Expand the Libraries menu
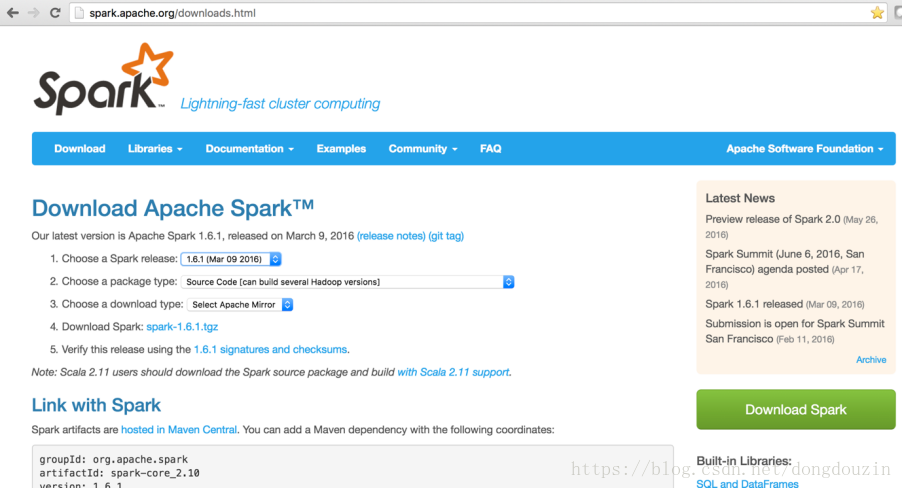 click(x=155, y=148)
